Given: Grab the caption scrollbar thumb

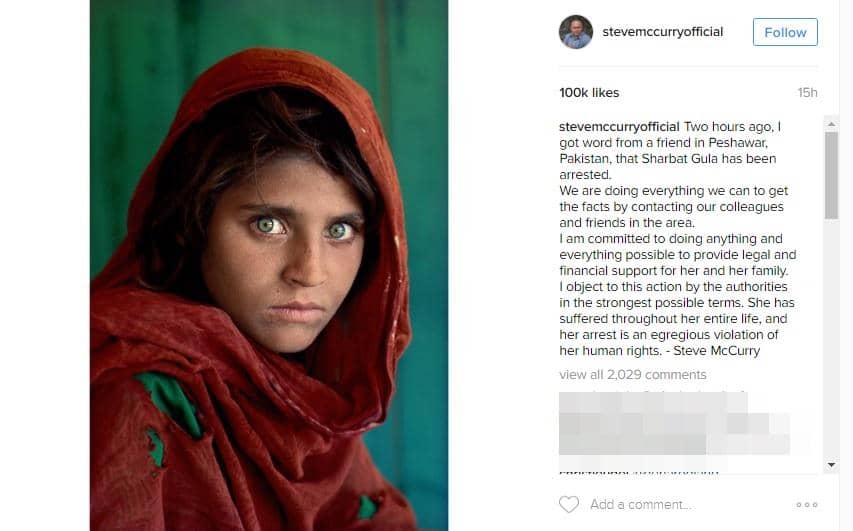Looking at the screenshot, I should [x=831, y=174].
